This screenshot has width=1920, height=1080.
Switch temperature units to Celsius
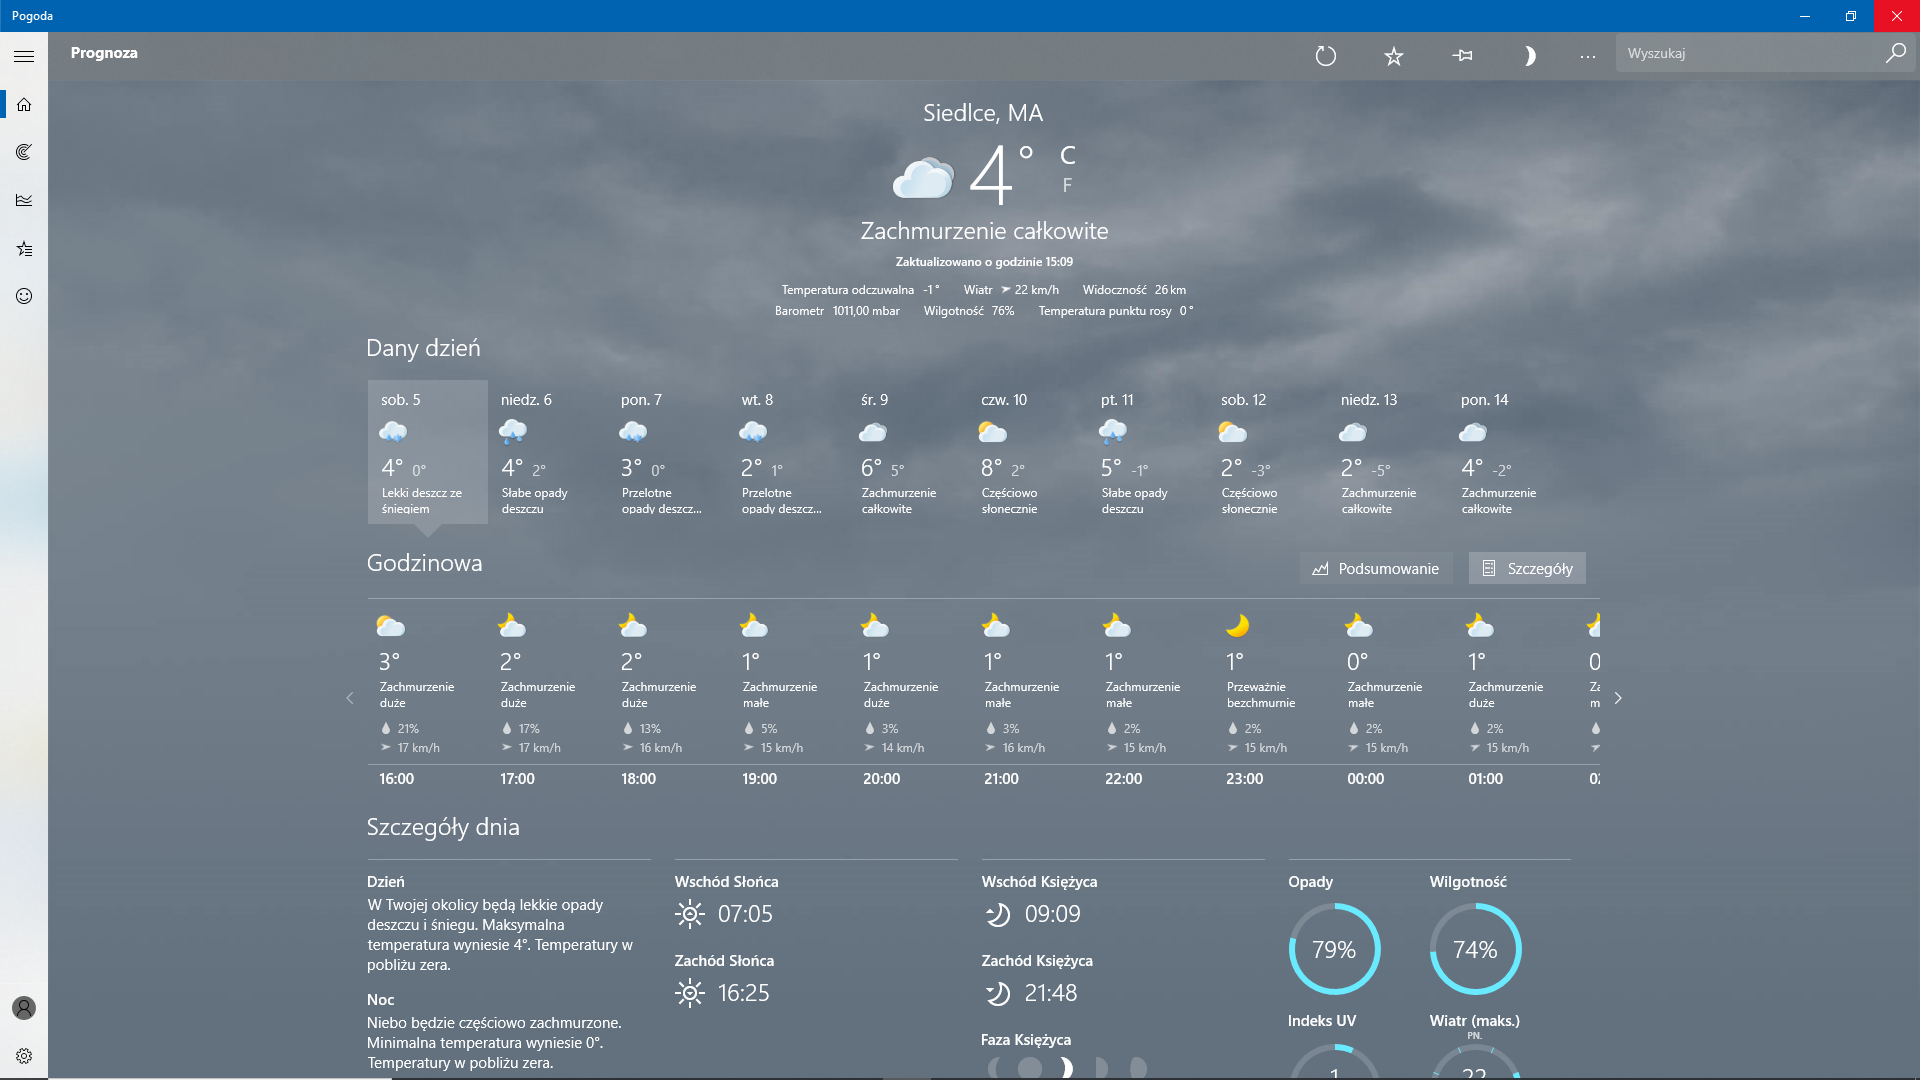coord(1067,156)
